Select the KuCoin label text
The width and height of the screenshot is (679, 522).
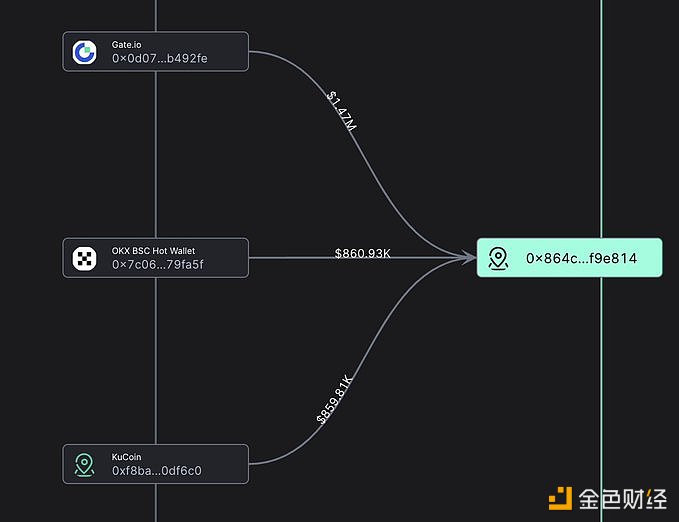126,457
